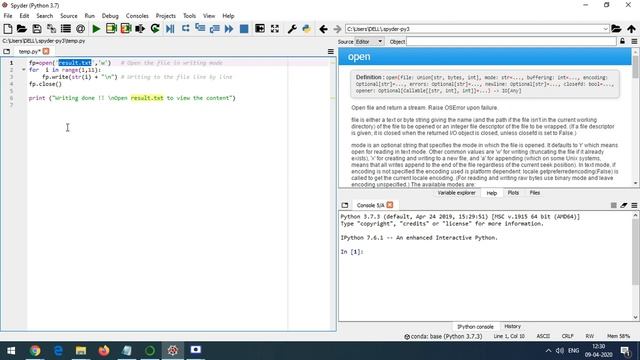Go forward with right arrow icon
The image size is (640, 360).
coord(337,29)
